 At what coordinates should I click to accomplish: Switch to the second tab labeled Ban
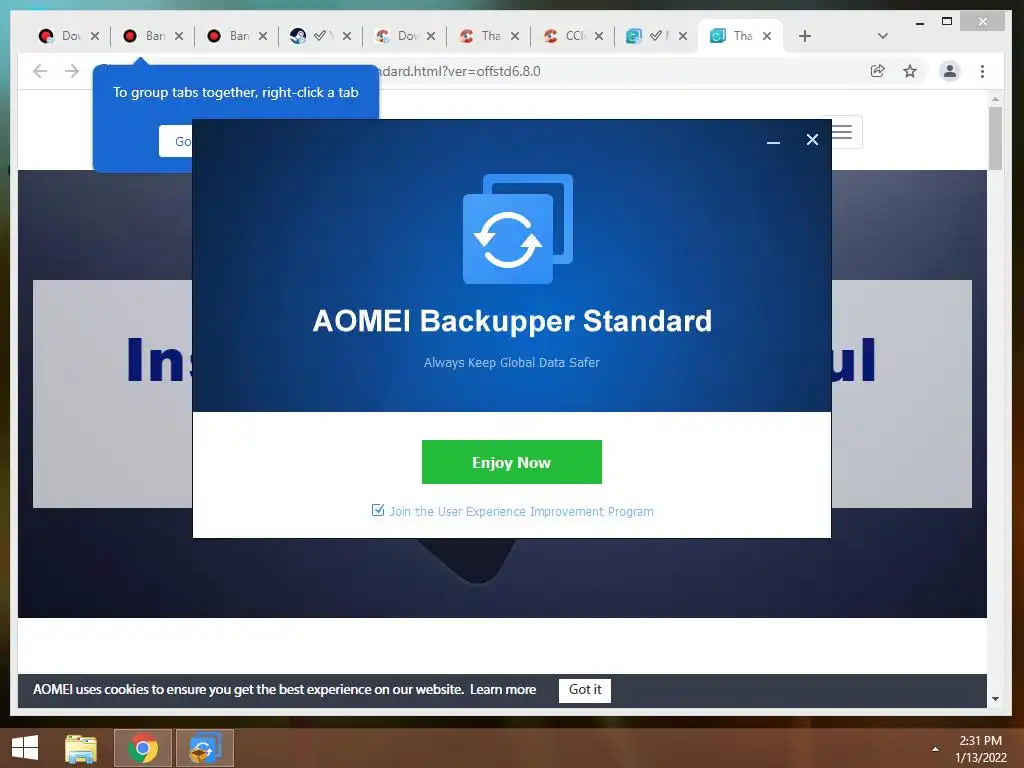coord(145,36)
